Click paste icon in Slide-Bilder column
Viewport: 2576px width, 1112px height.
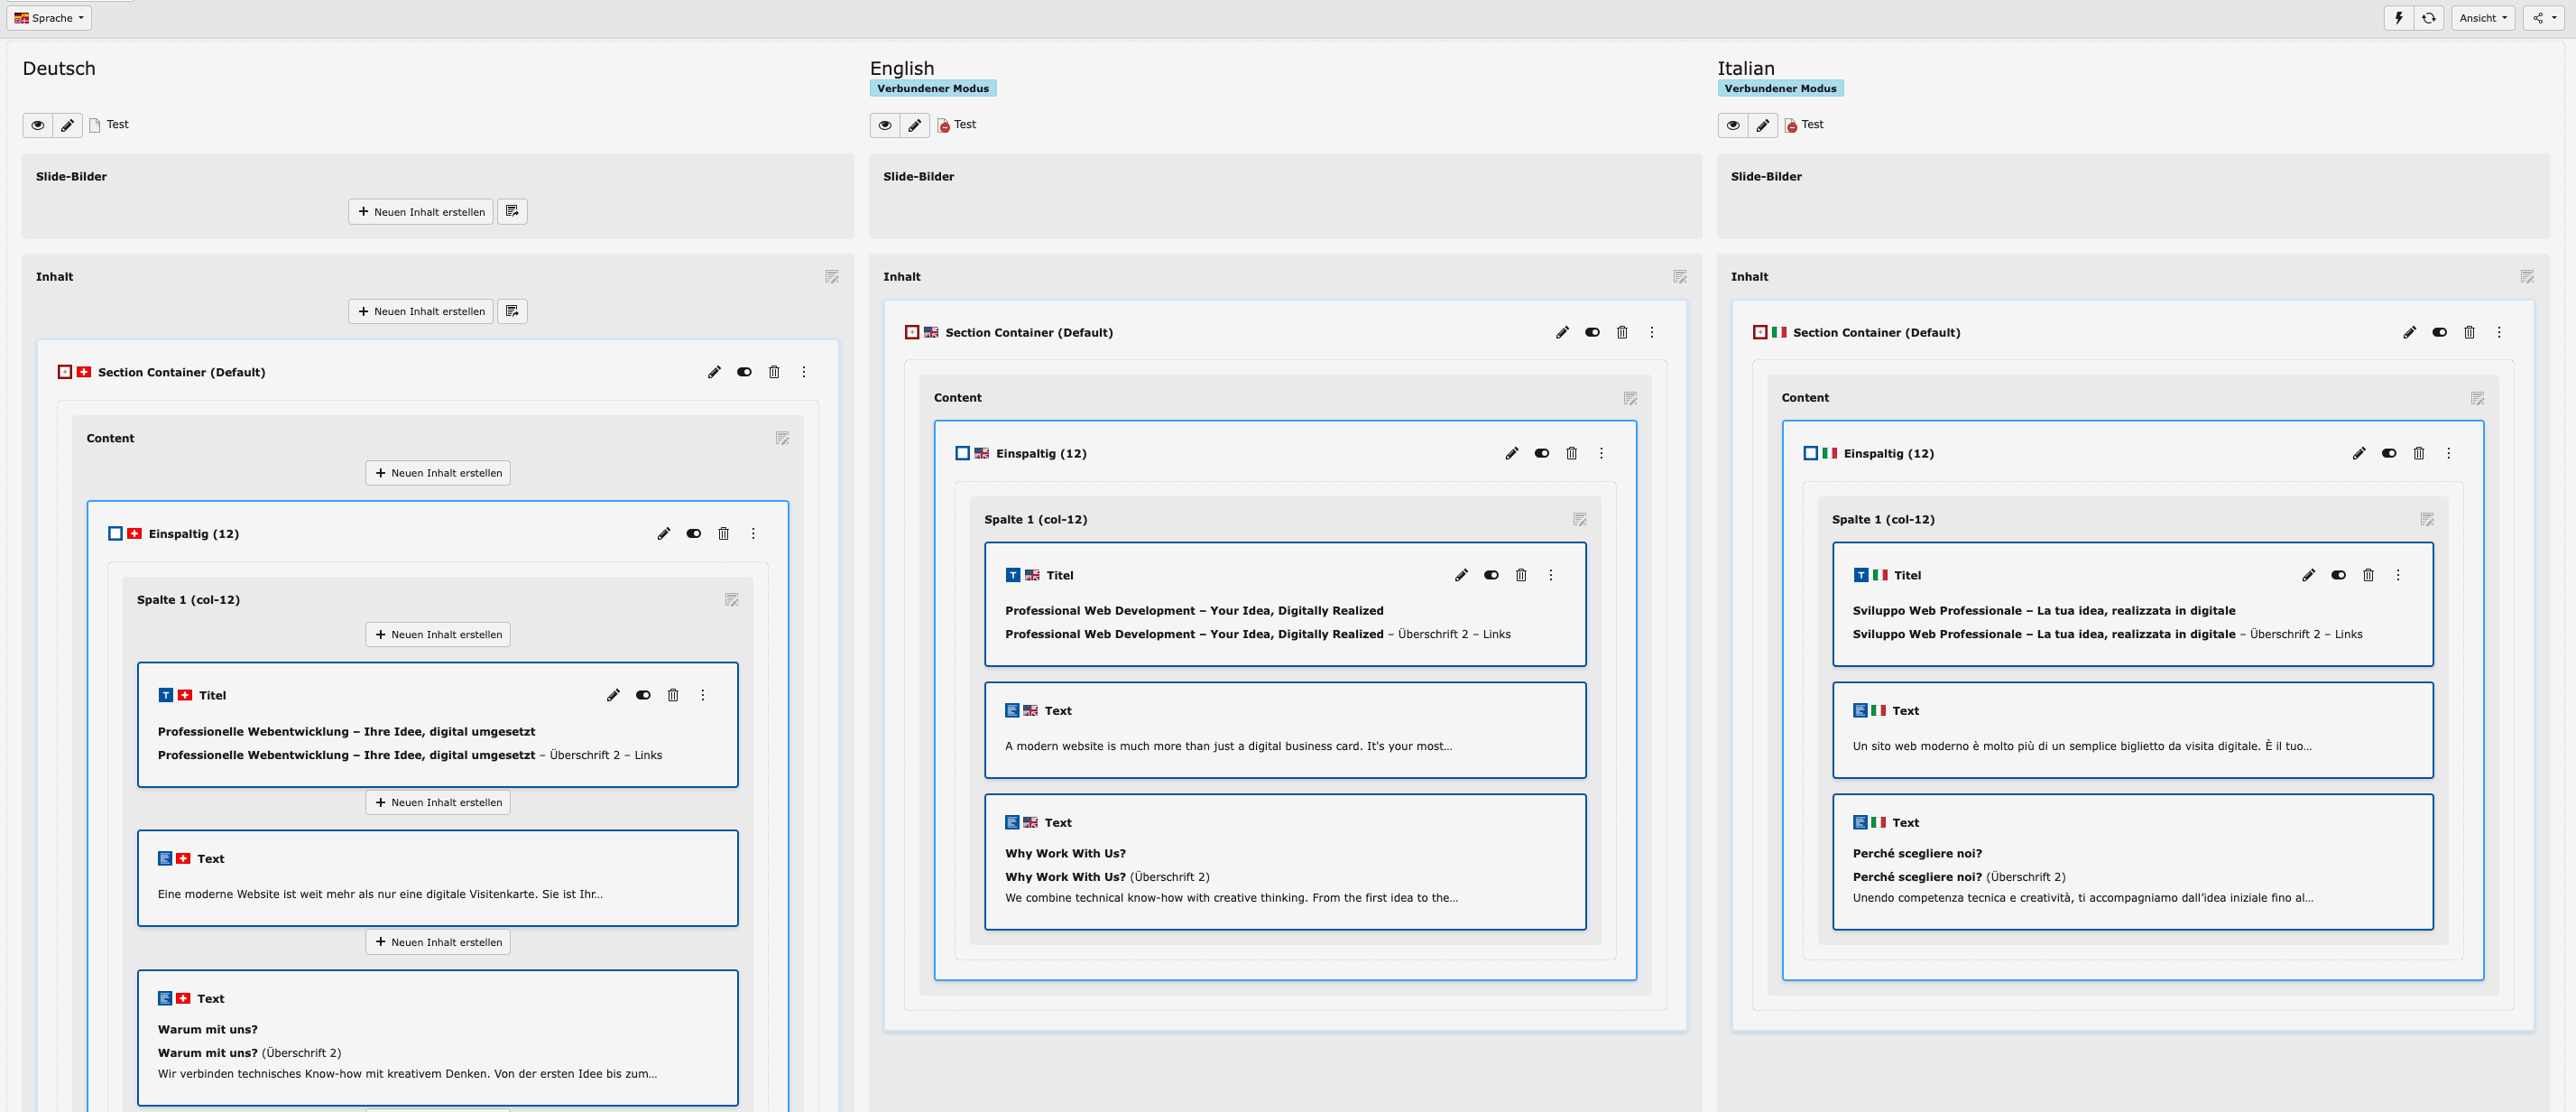[512, 211]
